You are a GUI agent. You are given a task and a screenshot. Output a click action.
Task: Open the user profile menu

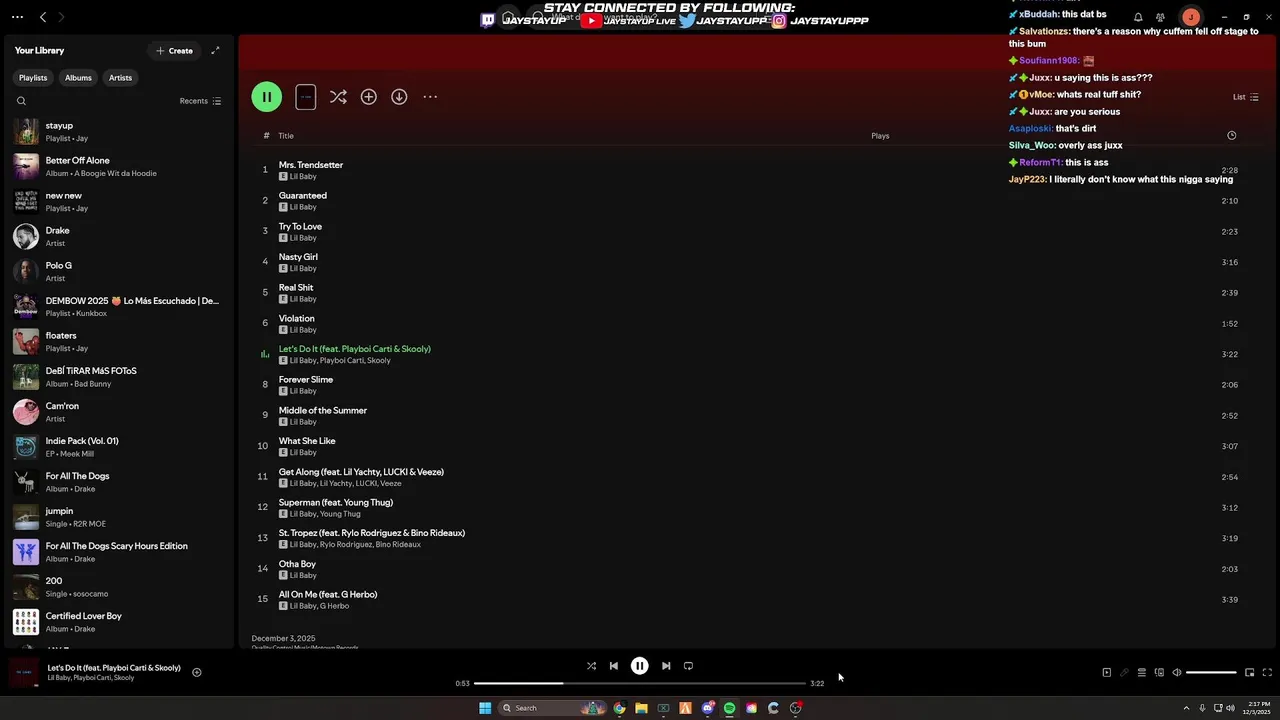coord(1190,17)
